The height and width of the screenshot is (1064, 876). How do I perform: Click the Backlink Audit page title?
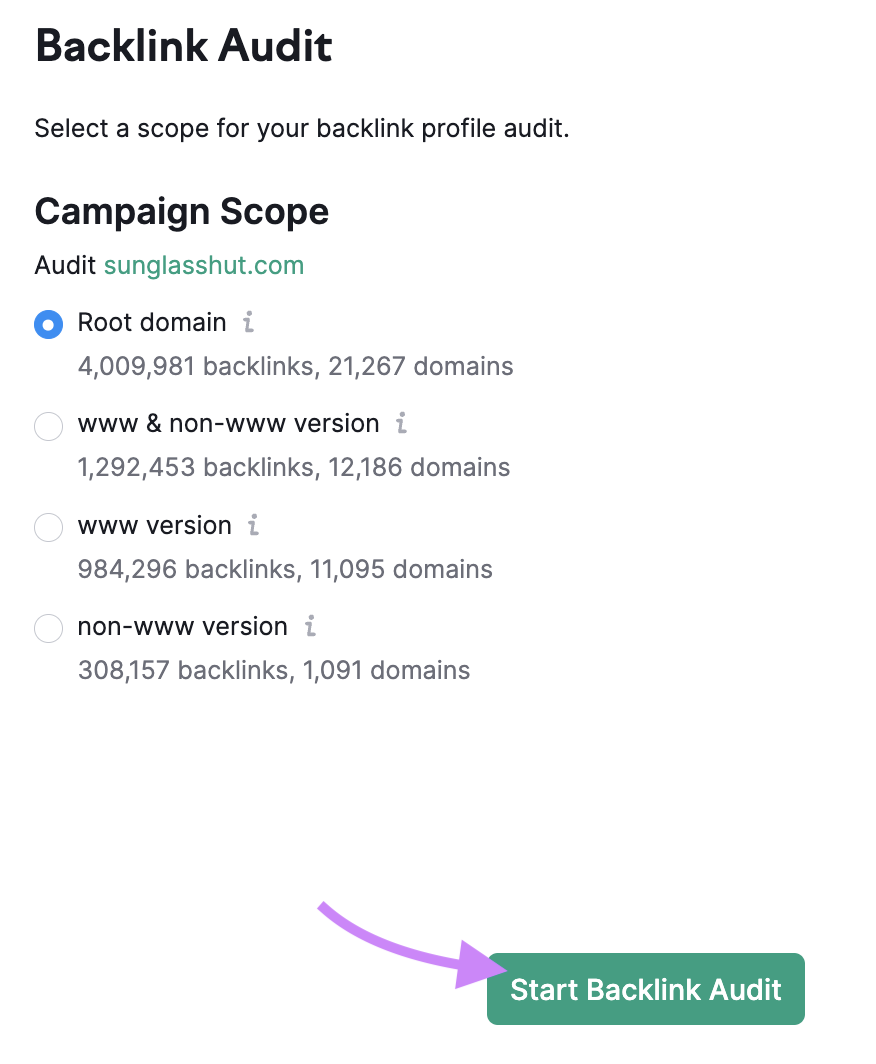coord(184,46)
